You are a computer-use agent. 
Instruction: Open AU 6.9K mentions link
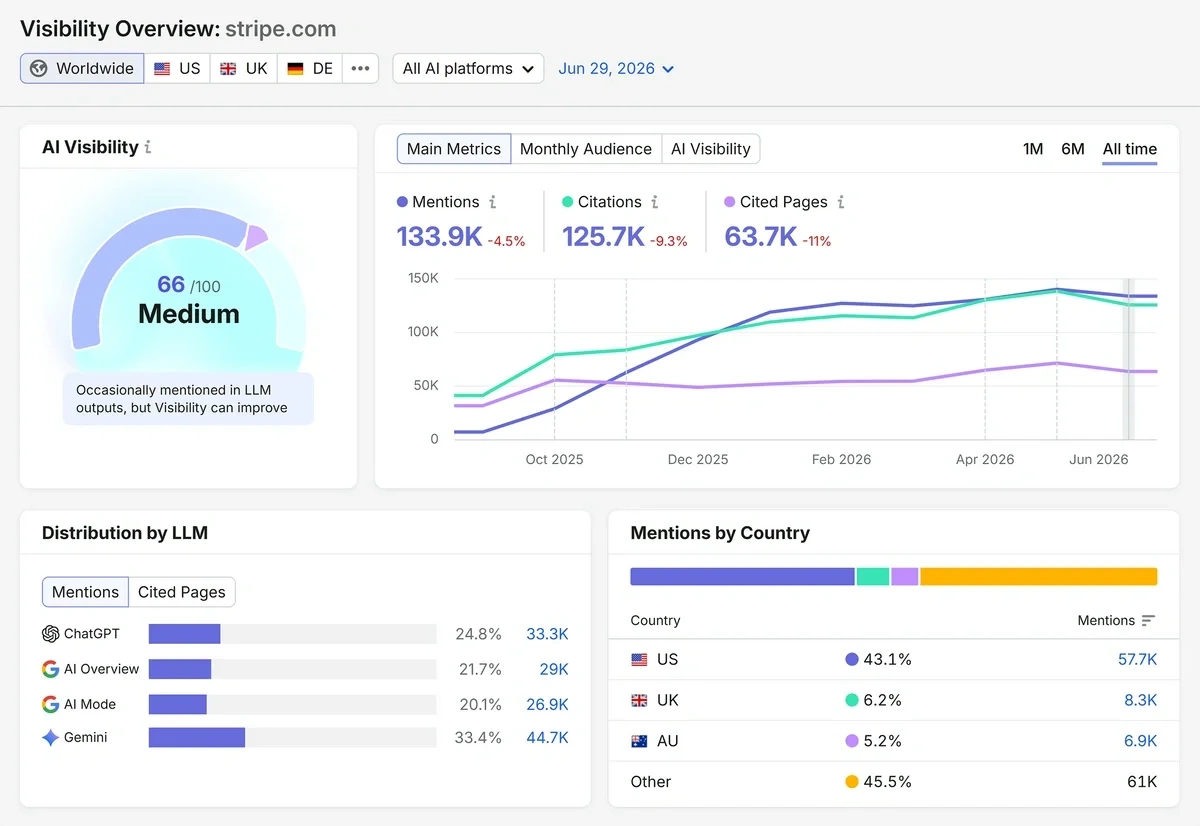point(1141,742)
